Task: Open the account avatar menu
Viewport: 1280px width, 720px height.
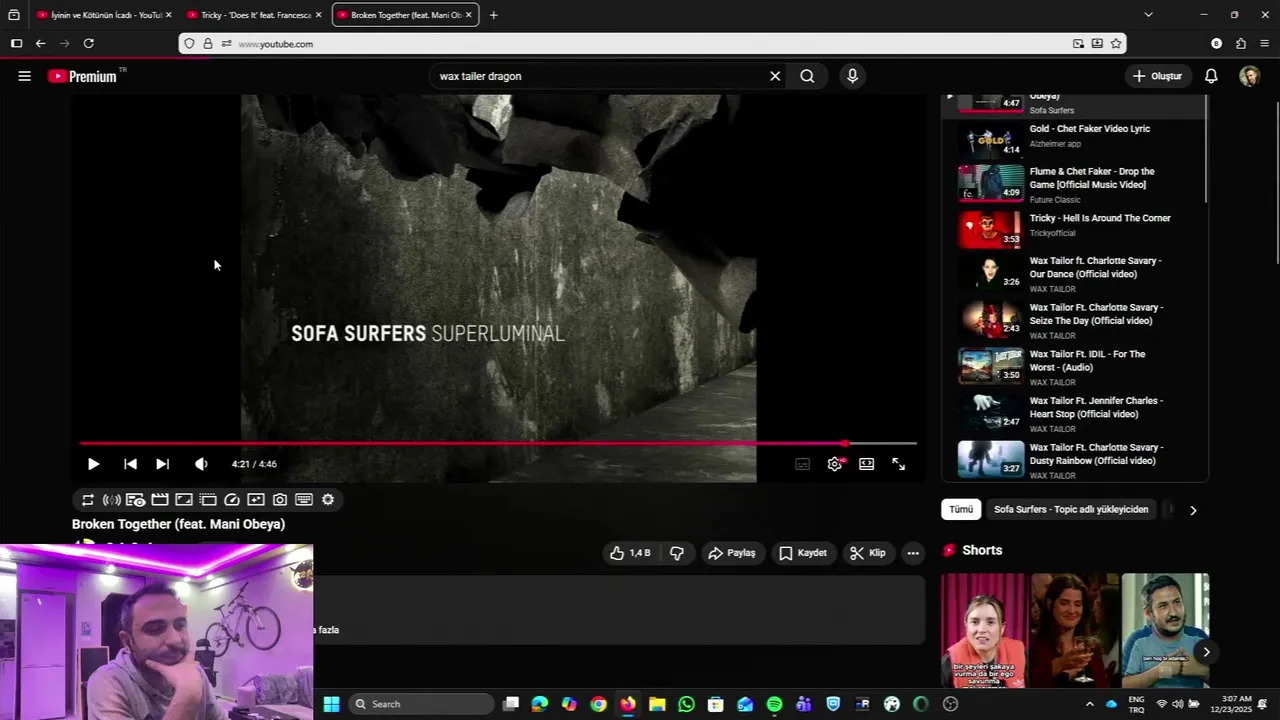Action: pos(1249,76)
